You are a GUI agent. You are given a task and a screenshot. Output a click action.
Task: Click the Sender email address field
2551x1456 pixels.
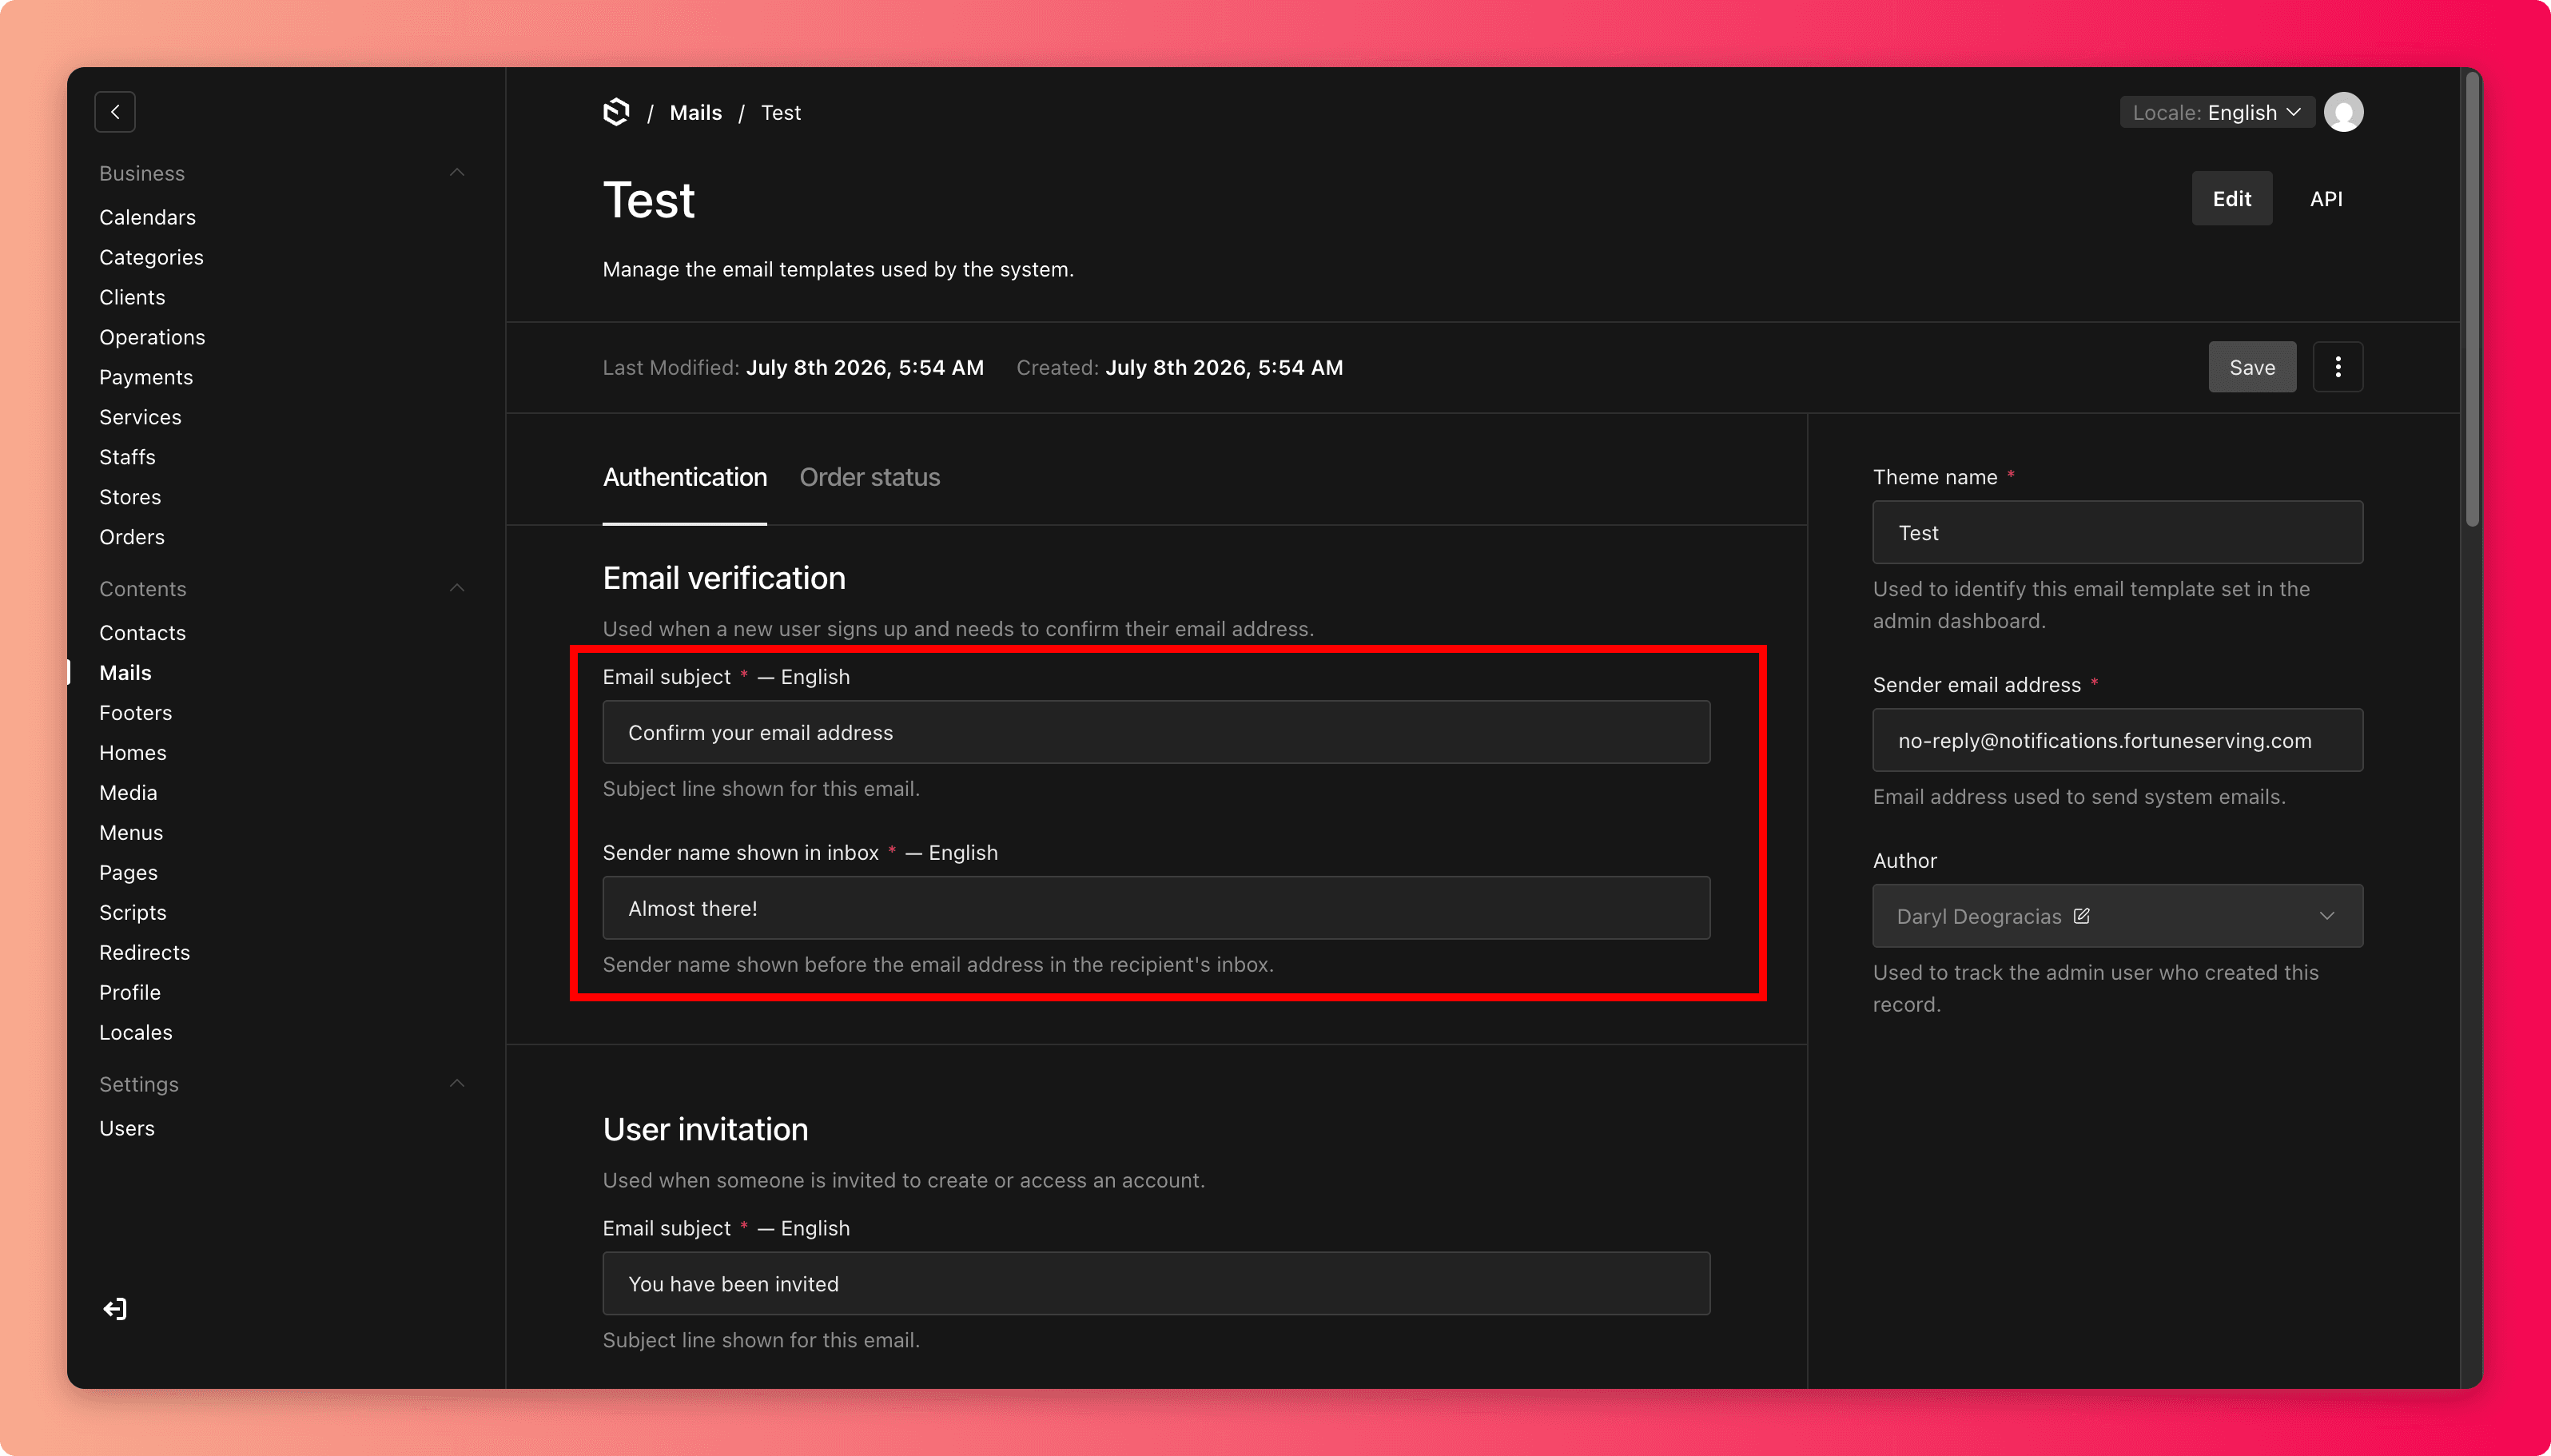click(x=2117, y=740)
